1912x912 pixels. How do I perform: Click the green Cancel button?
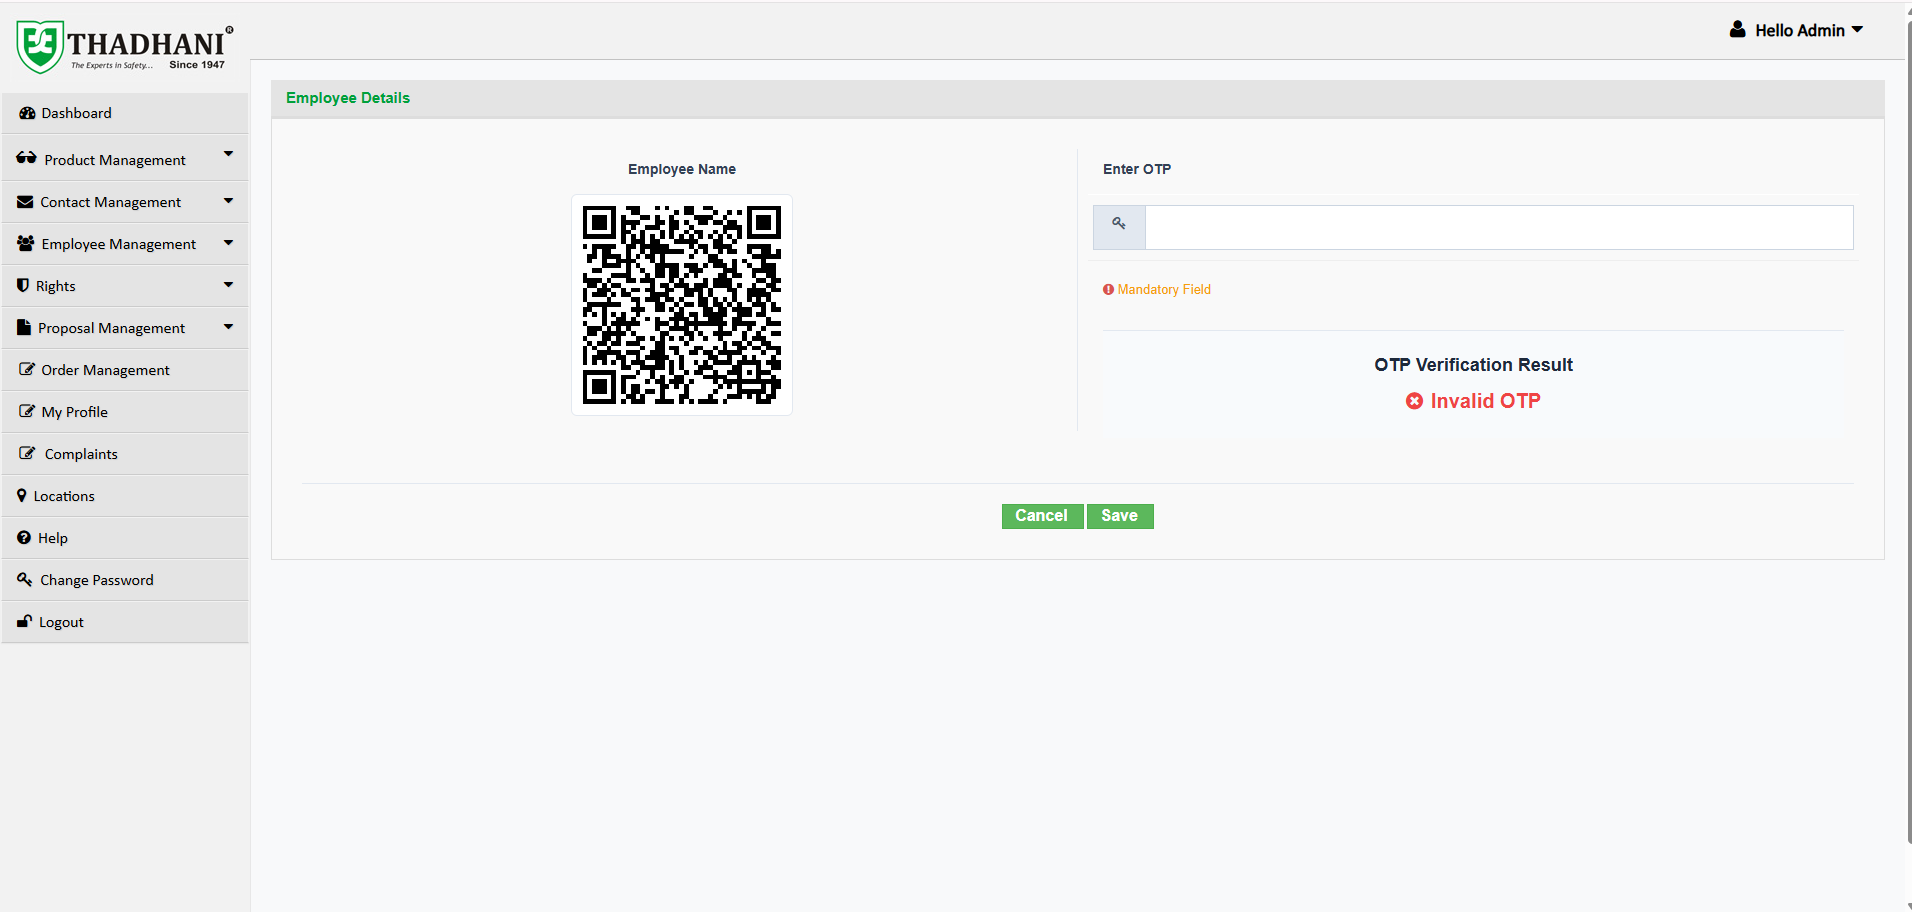click(1042, 516)
